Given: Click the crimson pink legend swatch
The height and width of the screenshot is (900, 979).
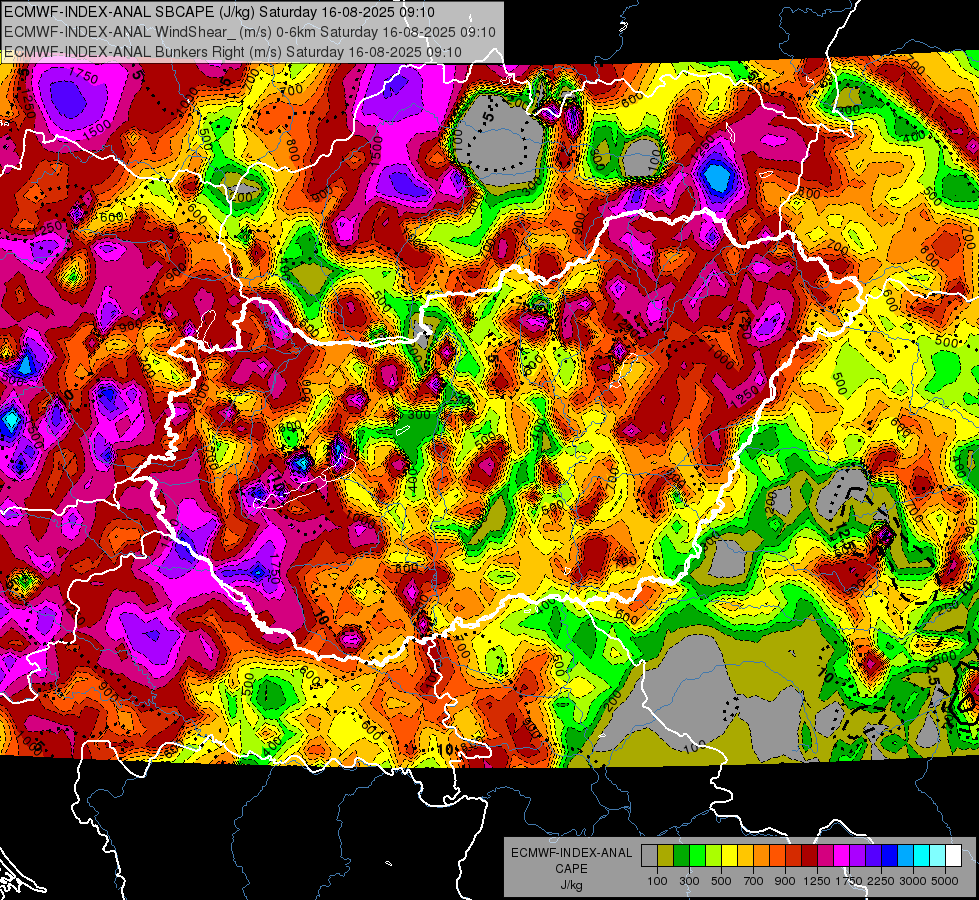Looking at the screenshot, I should (x=825, y=855).
